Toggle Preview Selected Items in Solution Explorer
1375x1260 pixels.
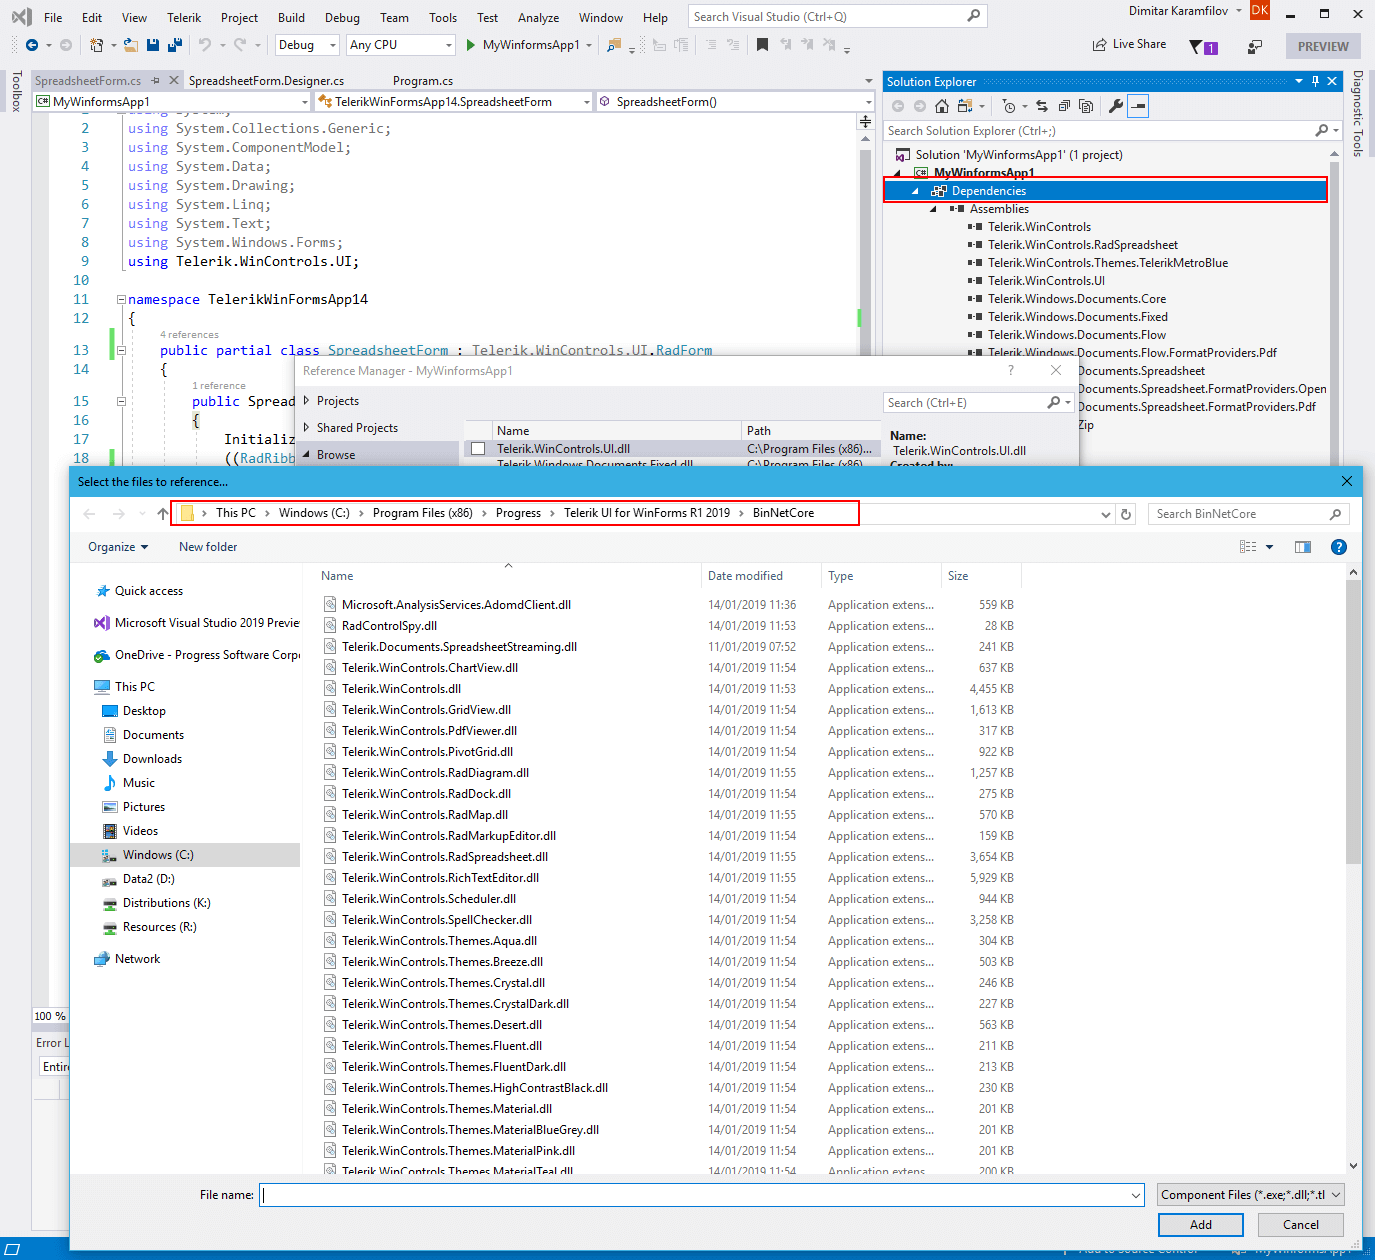pyautogui.click(x=1139, y=106)
